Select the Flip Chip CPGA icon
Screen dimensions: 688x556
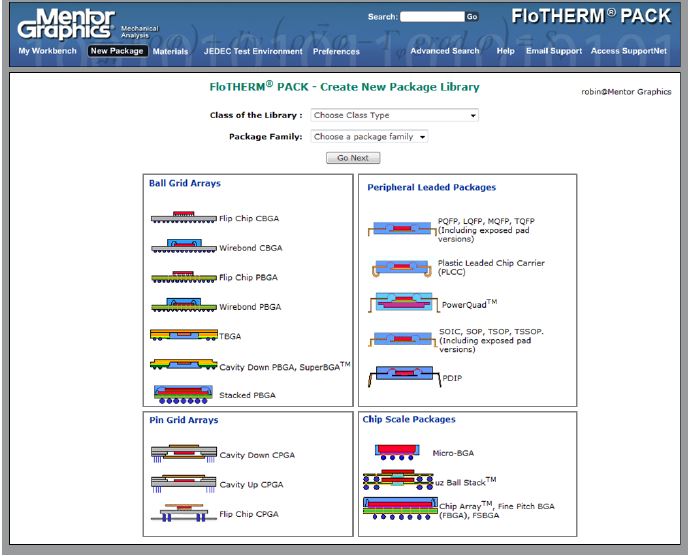(x=183, y=513)
